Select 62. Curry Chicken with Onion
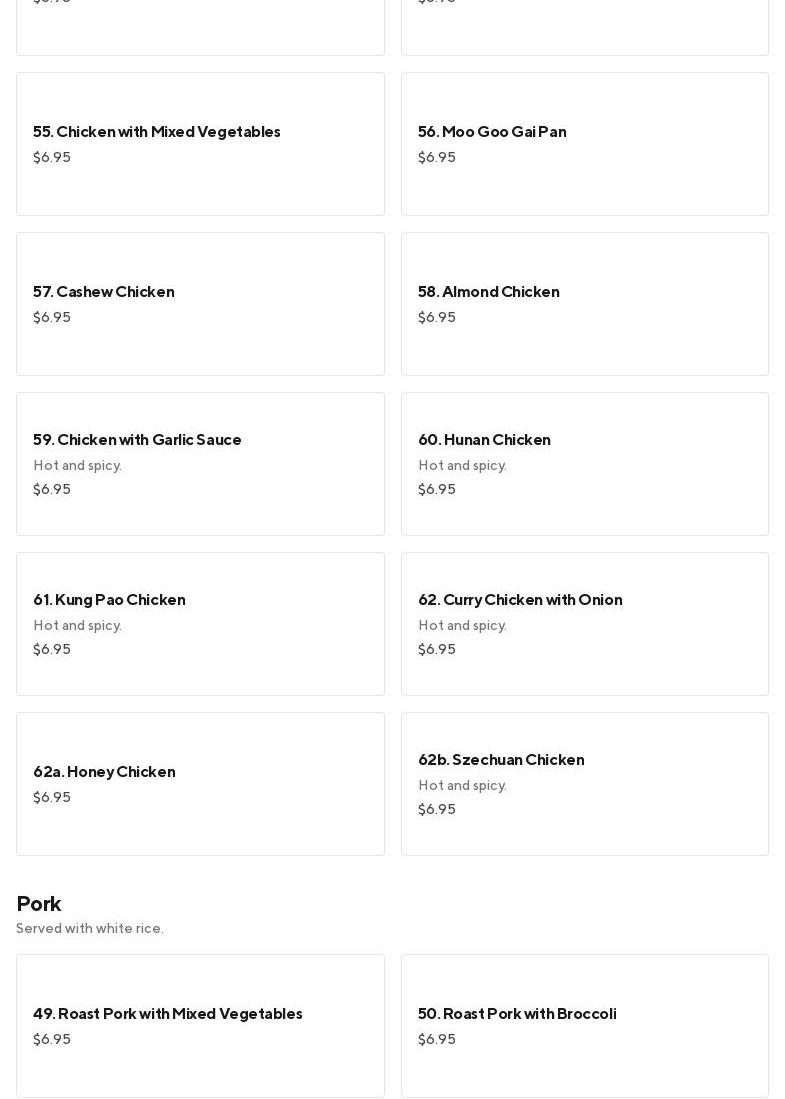785x1099 pixels. click(584, 624)
